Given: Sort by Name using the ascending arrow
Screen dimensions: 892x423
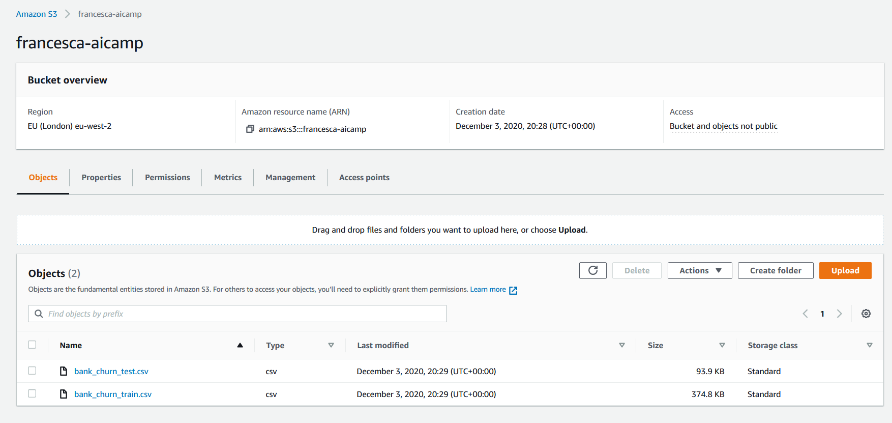Looking at the screenshot, I should click(240, 345).
